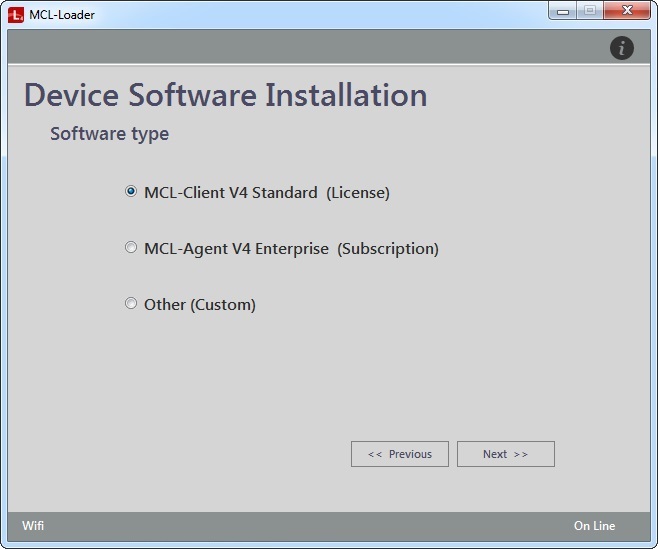Click the Software type subheading
Screen dimensions: 658x549
[x=110, y=134]
